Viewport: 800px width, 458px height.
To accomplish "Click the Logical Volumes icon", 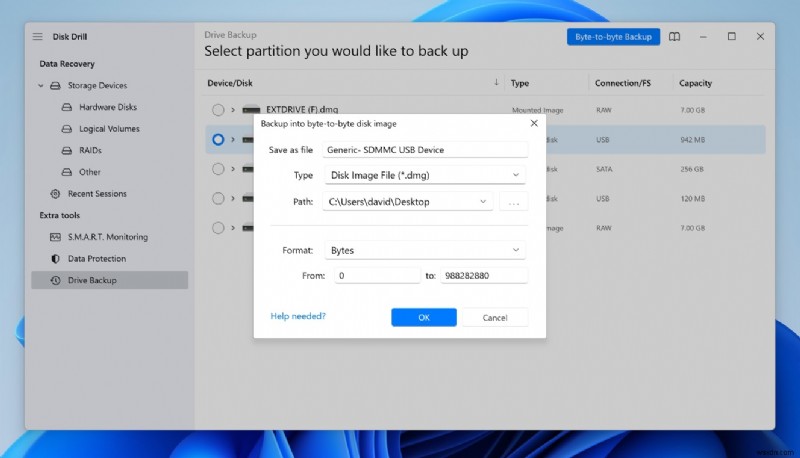I will (x=67, y=129).
